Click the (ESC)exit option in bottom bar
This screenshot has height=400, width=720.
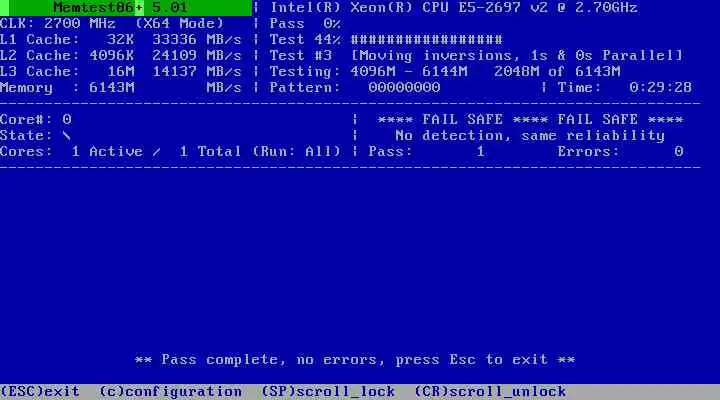click(40, 392)
